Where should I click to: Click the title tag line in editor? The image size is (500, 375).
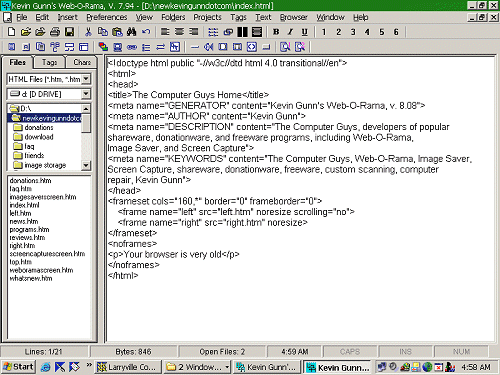pos(188,95)
